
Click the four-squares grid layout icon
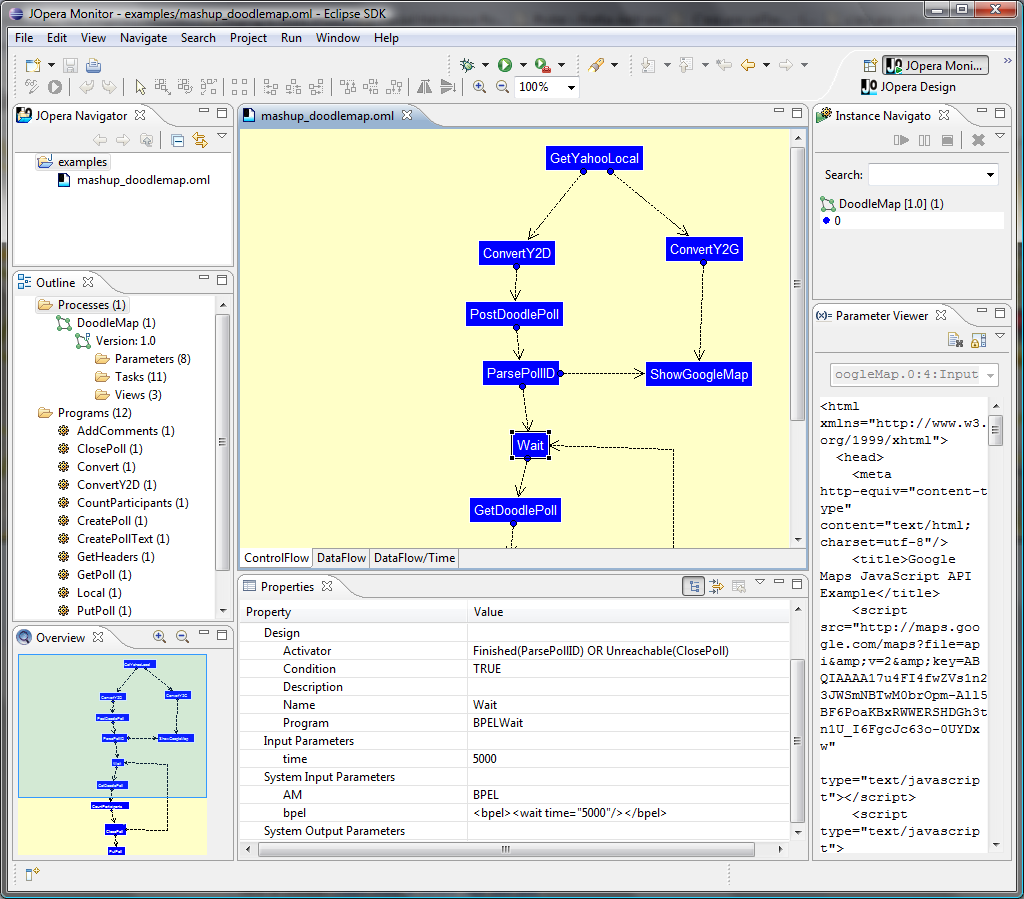[240, 87]
